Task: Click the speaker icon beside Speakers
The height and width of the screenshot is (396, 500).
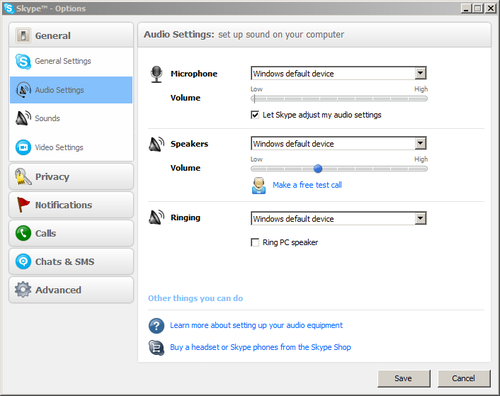Action: [x=156, y=144]
